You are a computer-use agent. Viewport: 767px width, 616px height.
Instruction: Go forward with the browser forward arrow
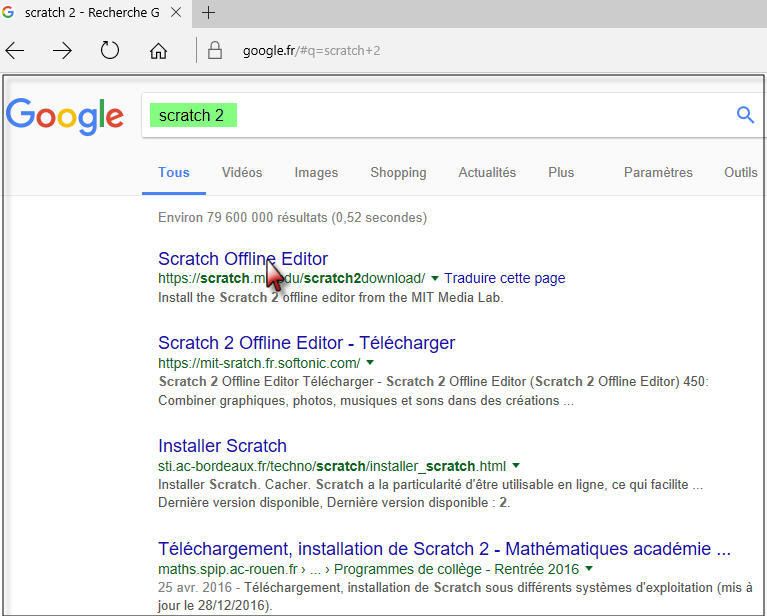tap(62, 50)
